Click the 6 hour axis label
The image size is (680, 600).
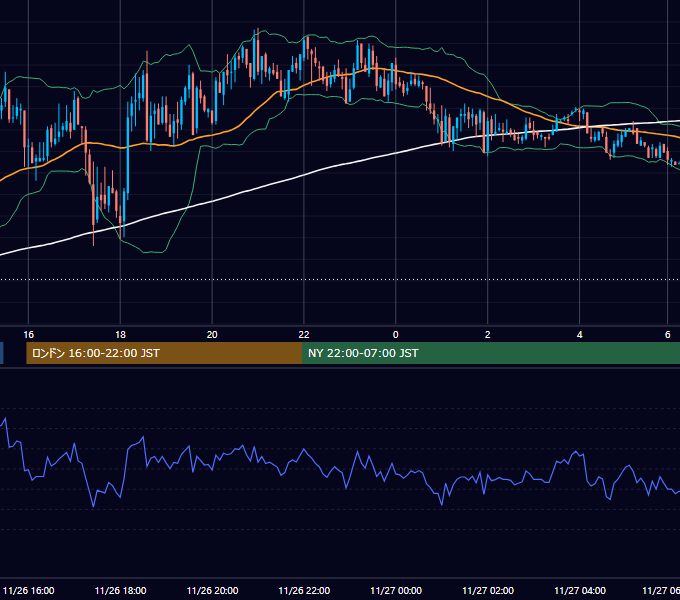[x=667, y=335]
